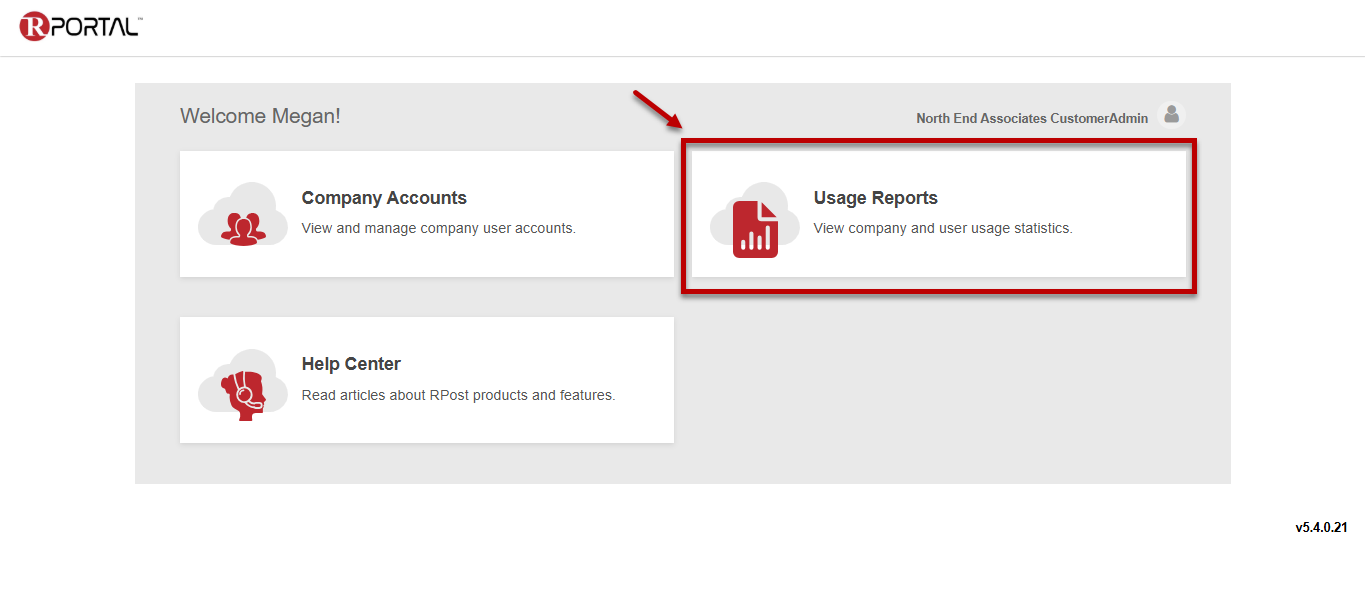Open the Usage Reports title
Image resolution: width=1365 pixels, height=595 pixels.
click(x=875, y=198)
